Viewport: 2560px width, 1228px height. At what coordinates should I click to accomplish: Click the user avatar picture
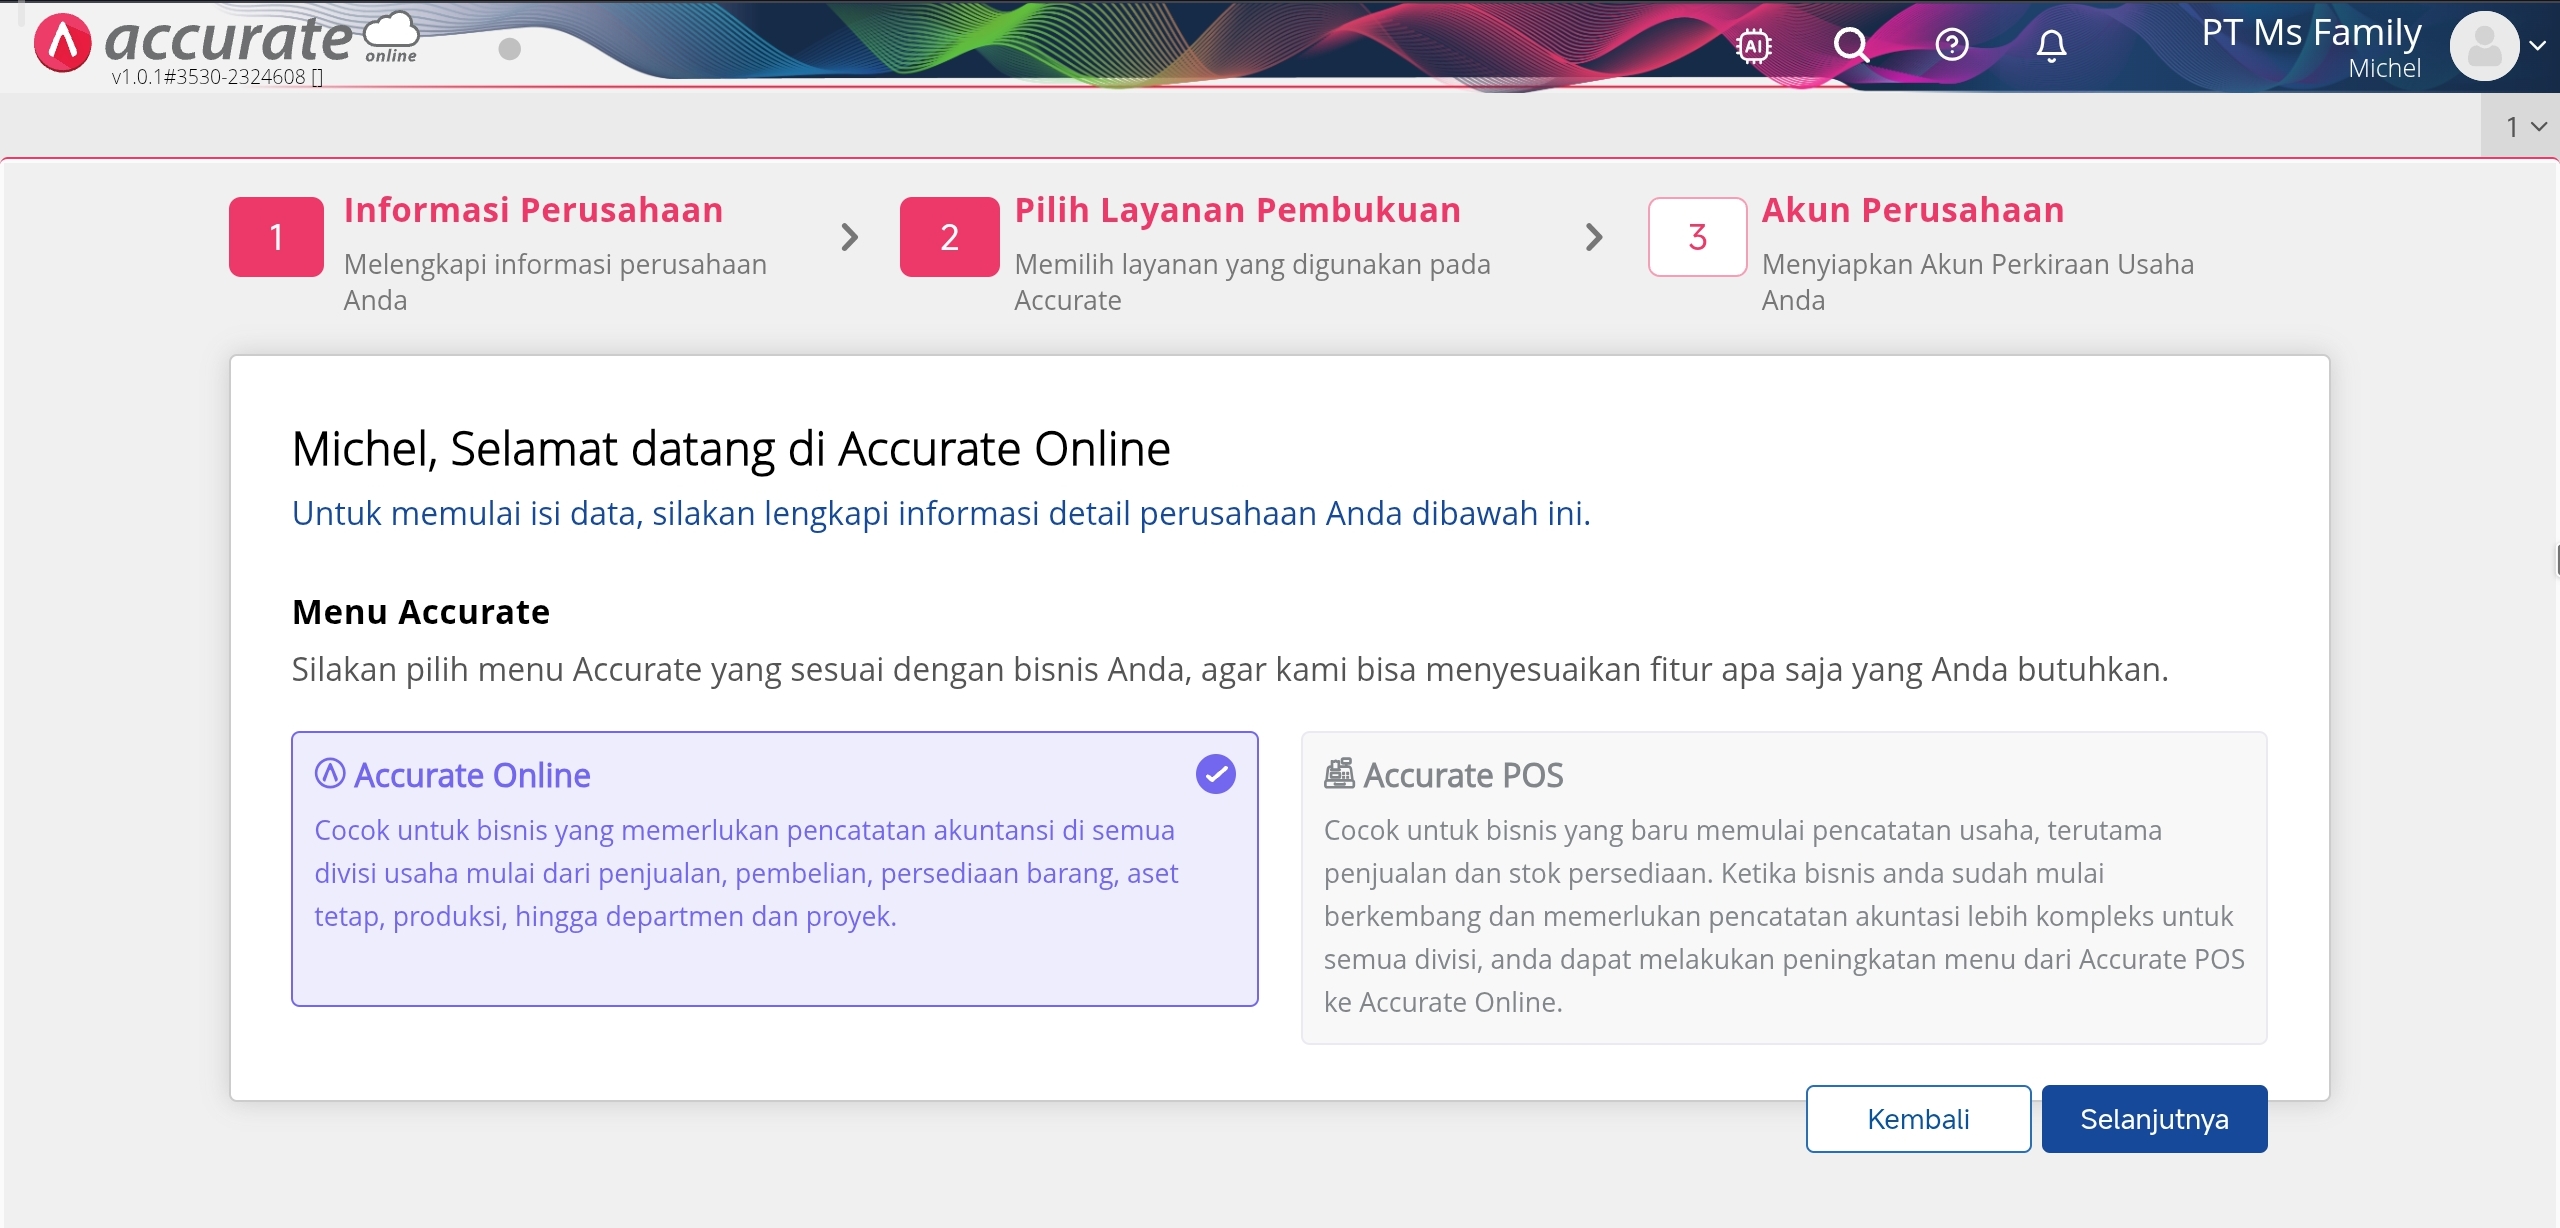(2484, 46)
